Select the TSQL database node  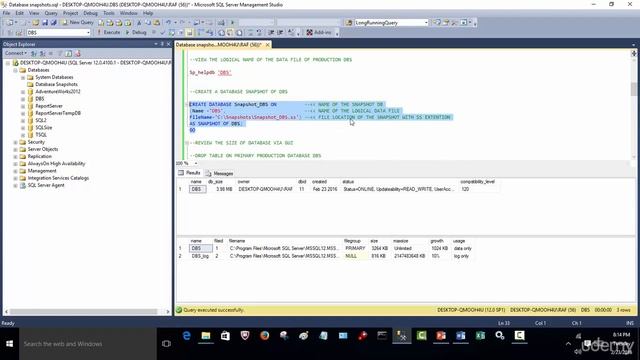point(41,135)
